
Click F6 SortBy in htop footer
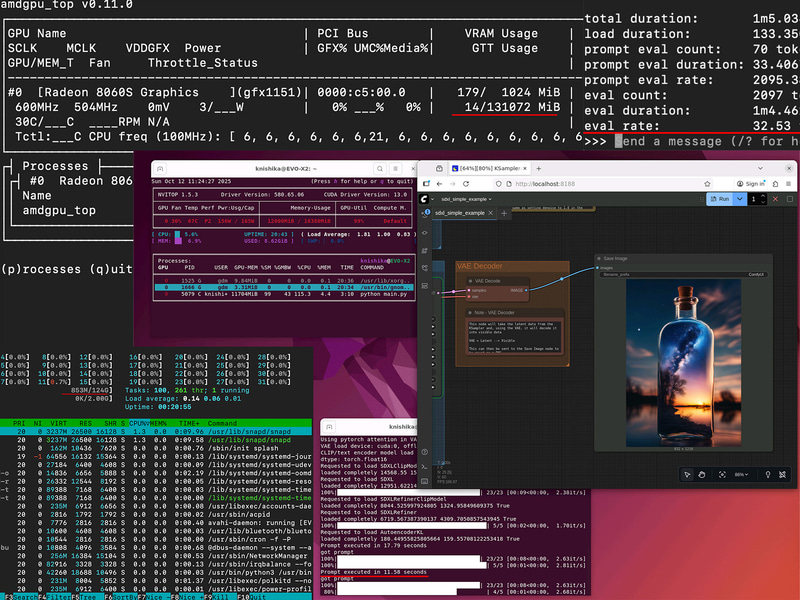click(121, 596)
